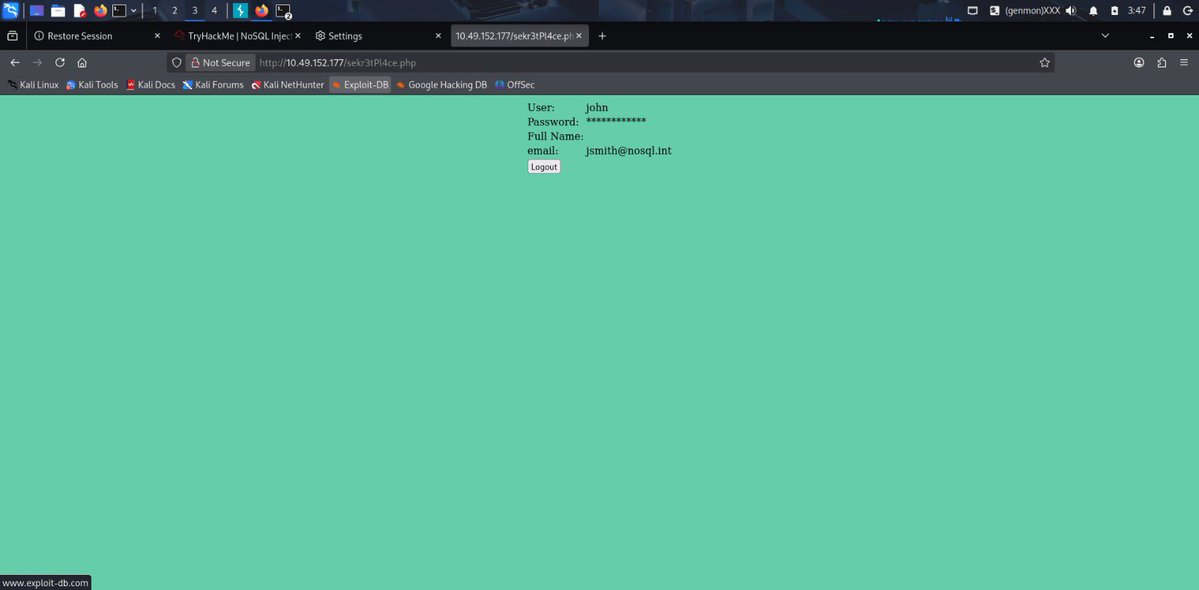Open the Google Hacking DB bookmark
1199x590 pixels.
[441, 85]
